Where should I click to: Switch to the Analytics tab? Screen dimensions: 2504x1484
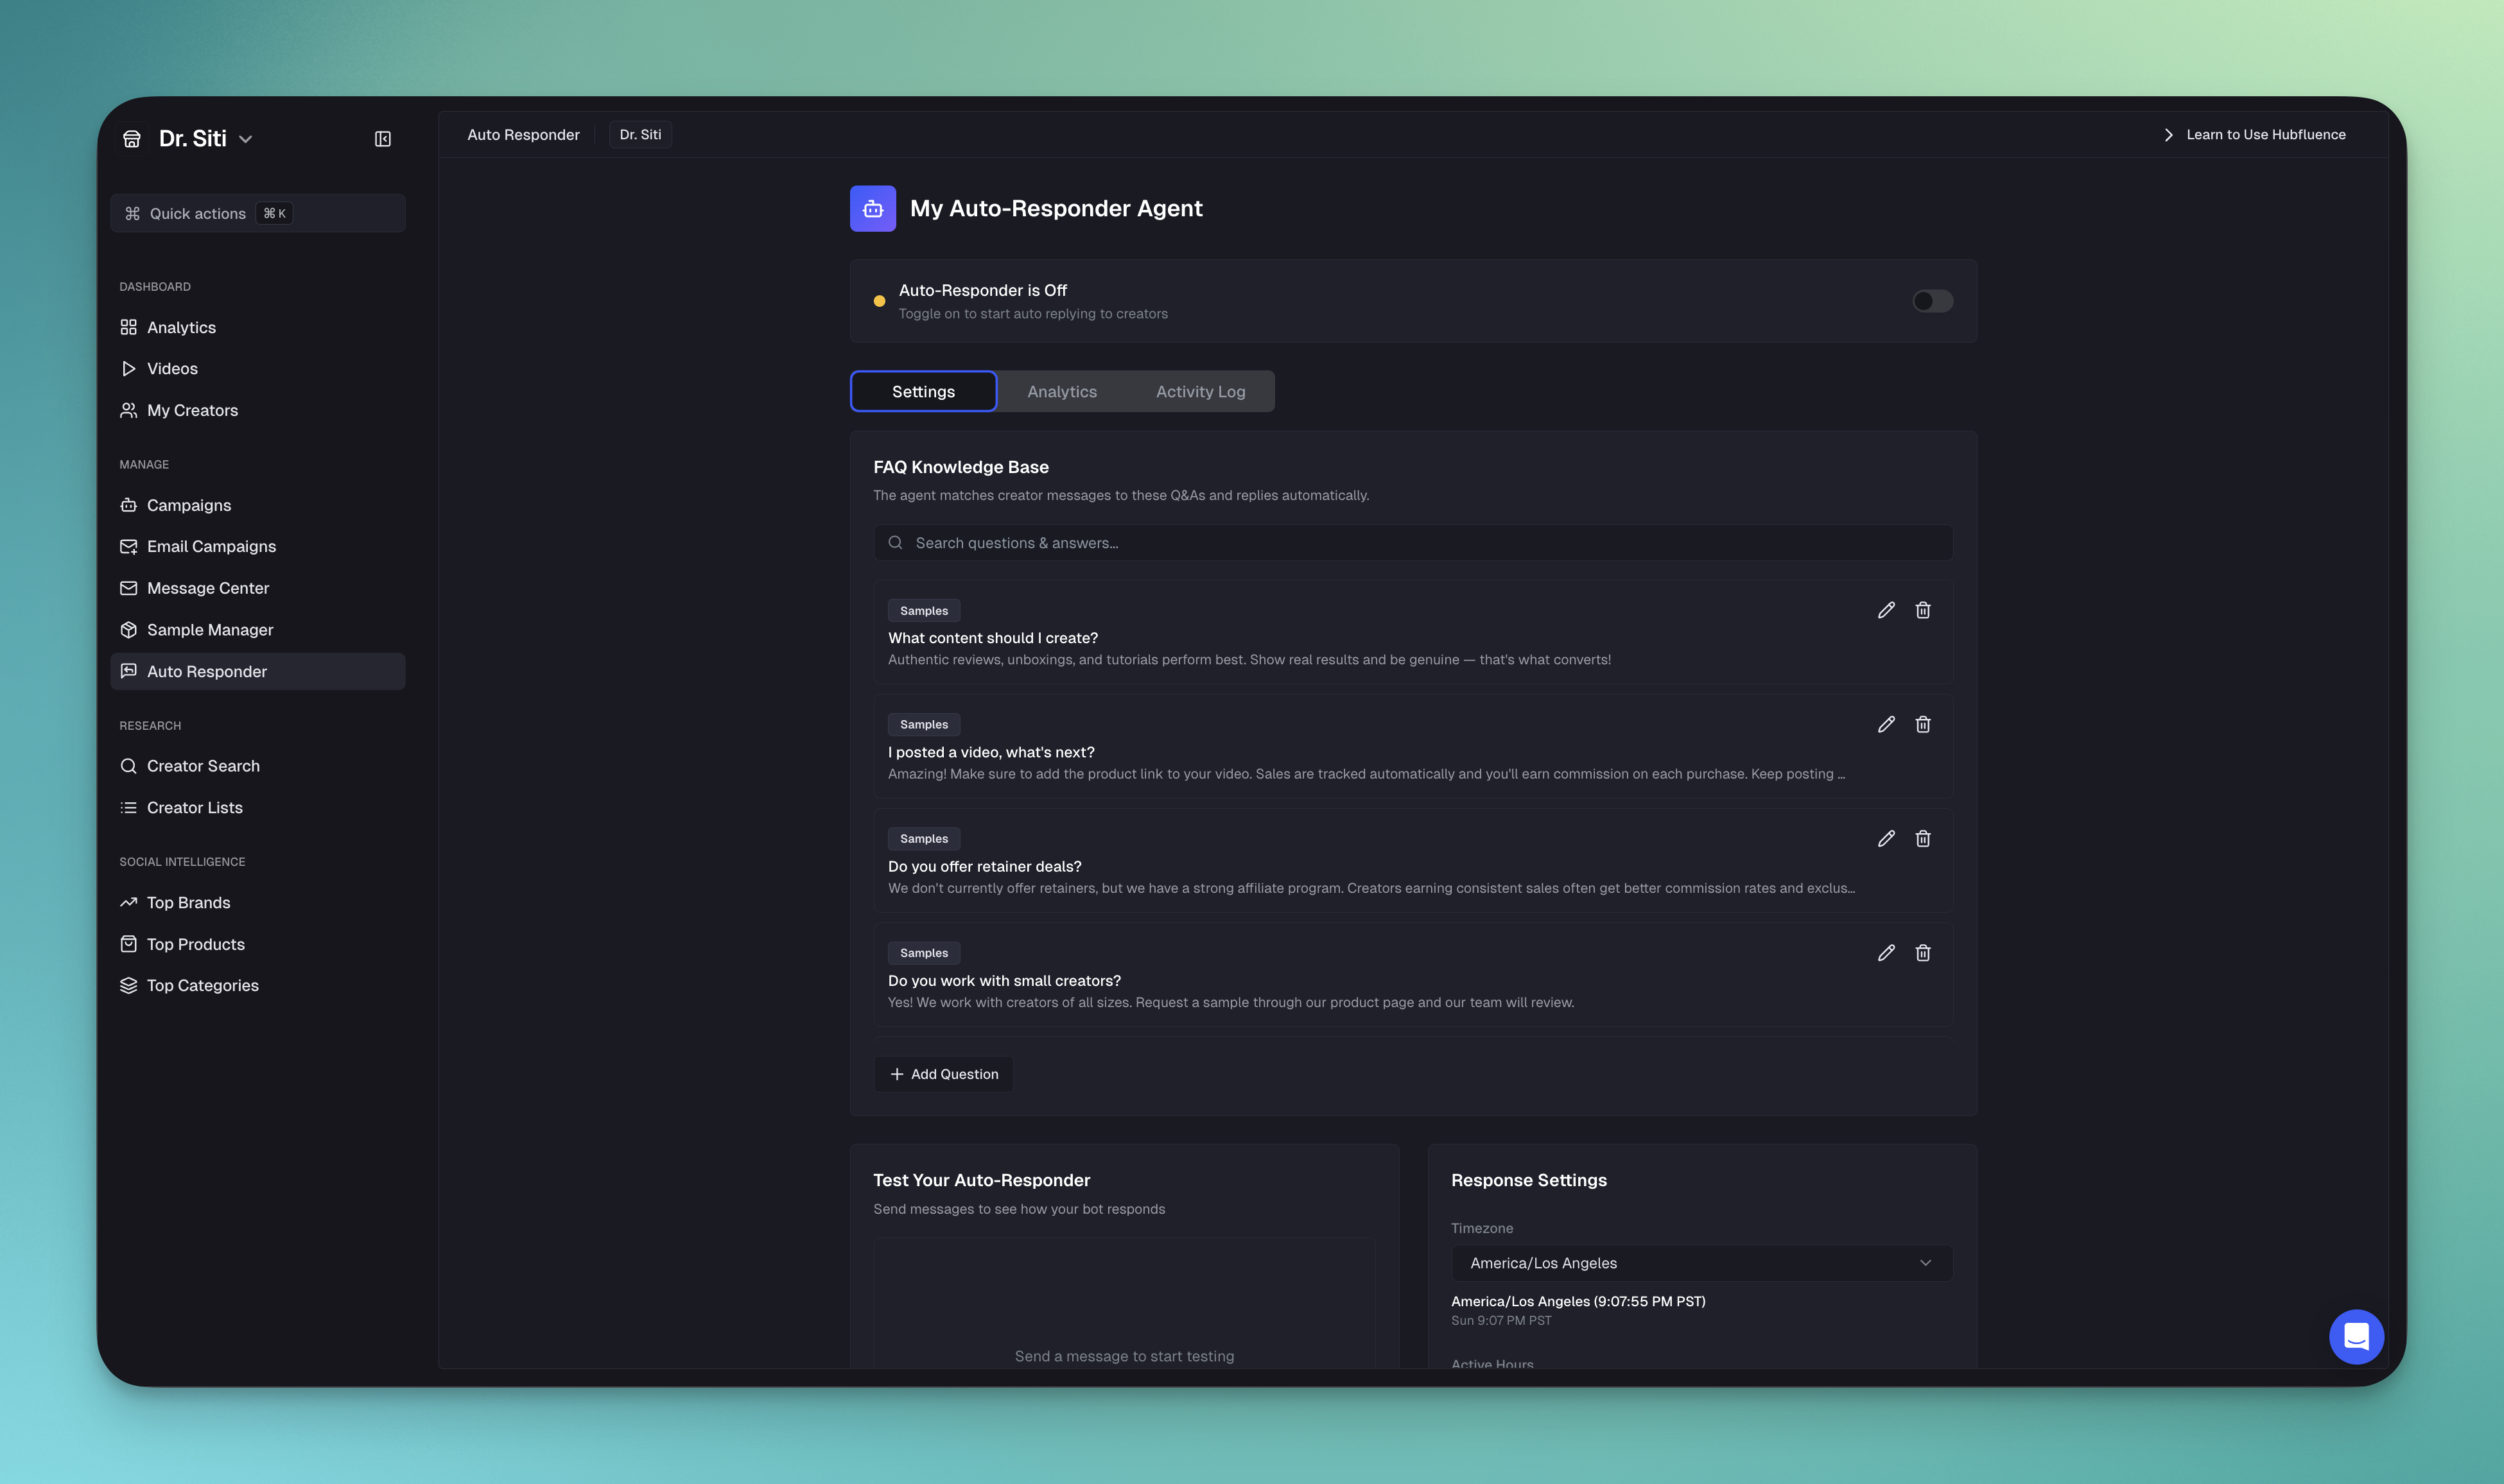point(1061,392)
